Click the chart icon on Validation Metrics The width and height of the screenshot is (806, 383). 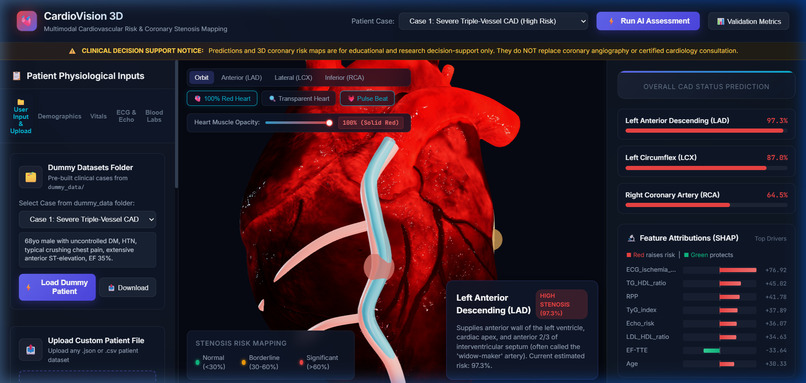[721, 22]
